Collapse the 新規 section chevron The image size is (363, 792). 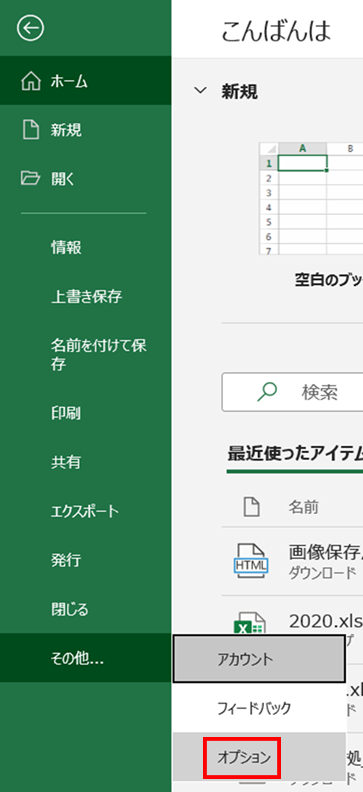(201, 91)
